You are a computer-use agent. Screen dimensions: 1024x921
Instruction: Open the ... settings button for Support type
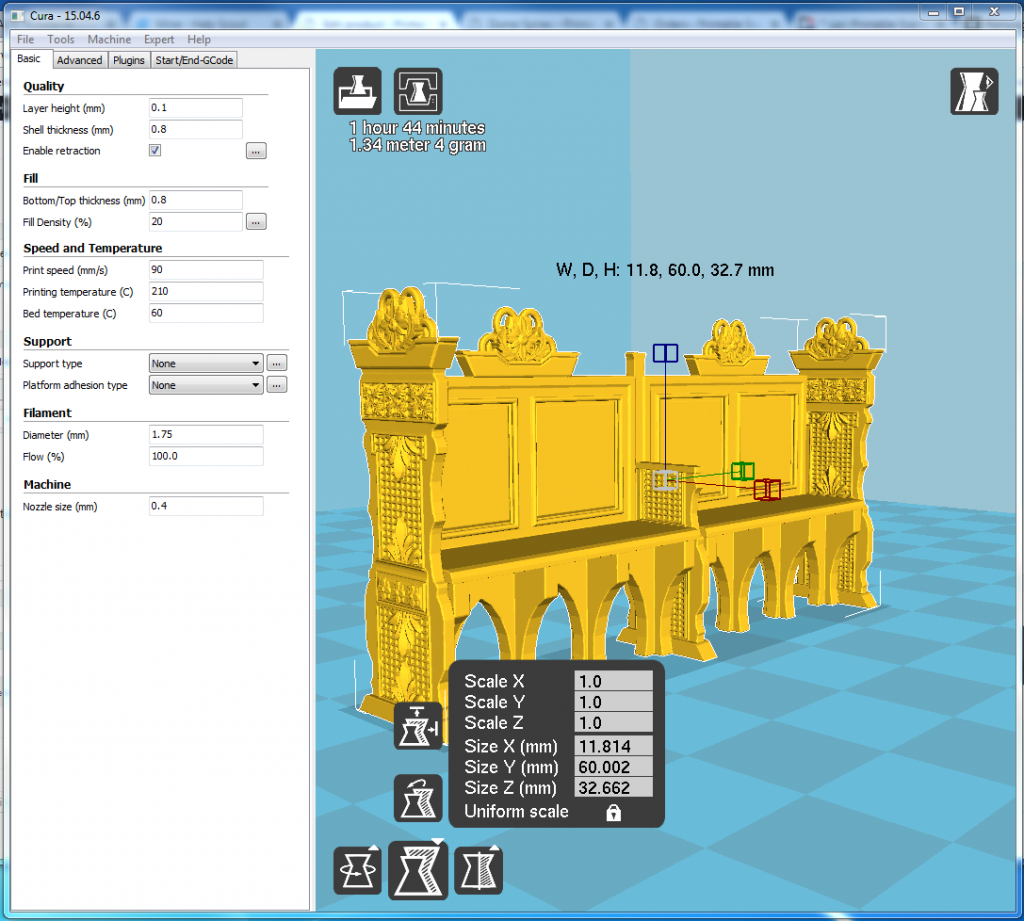coord(278,364)
